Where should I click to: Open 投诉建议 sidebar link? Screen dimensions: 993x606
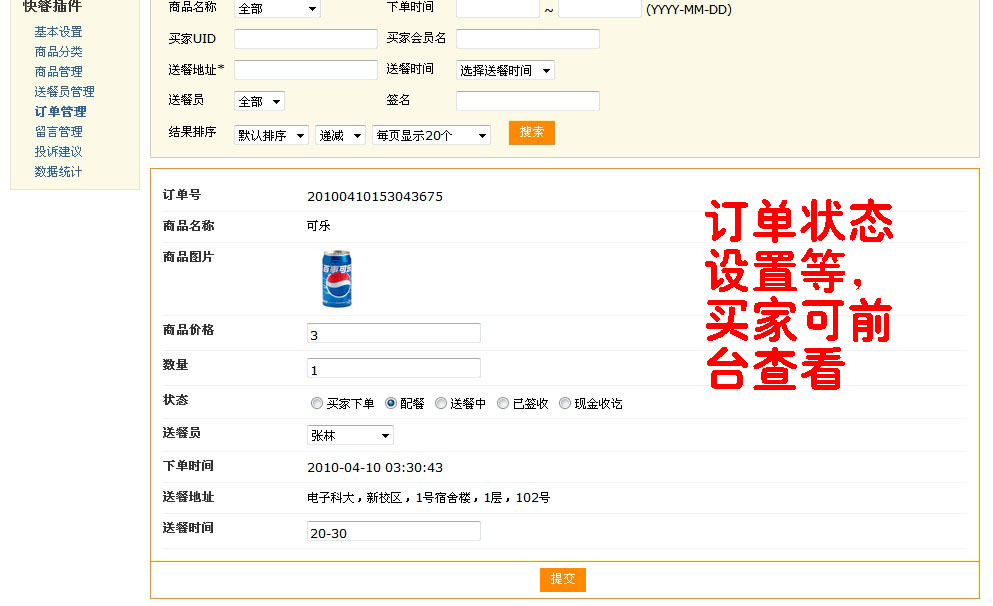click(58, 151)
